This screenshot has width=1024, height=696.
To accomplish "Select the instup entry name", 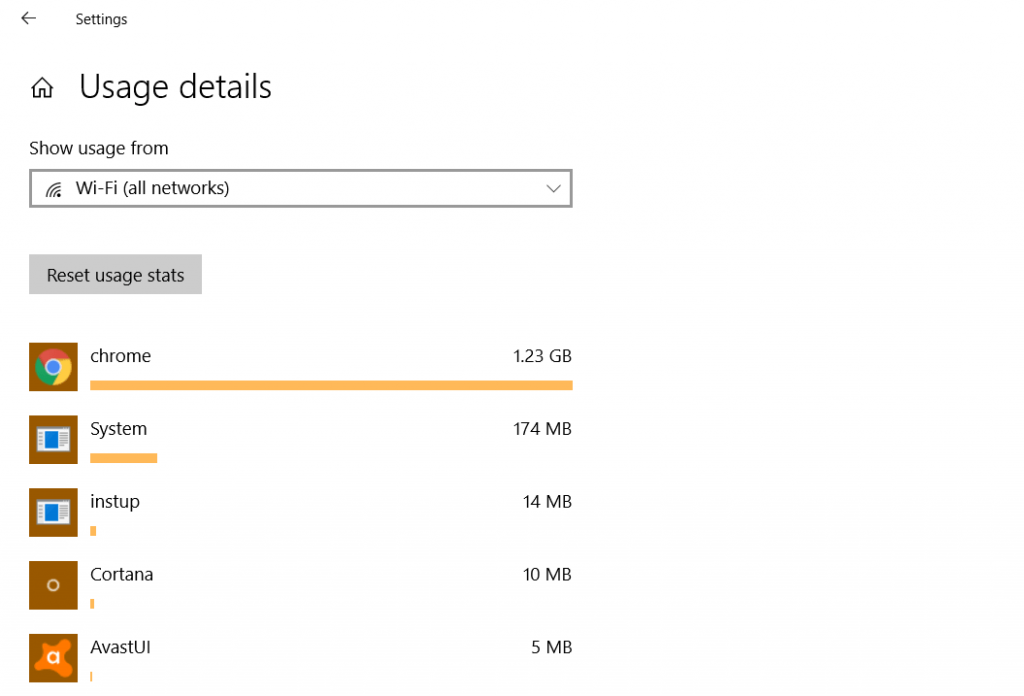I will pos(115,502).
